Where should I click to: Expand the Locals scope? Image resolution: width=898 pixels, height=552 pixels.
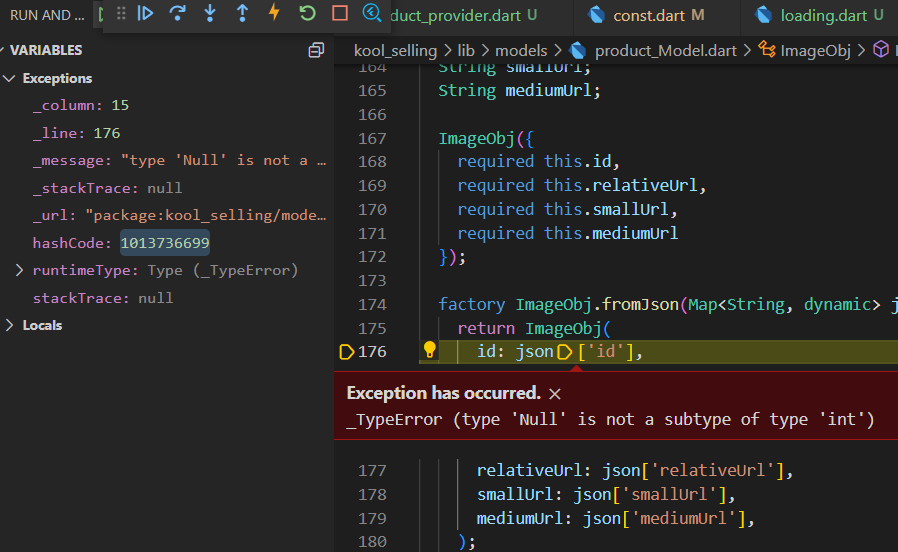pos(9,325)
